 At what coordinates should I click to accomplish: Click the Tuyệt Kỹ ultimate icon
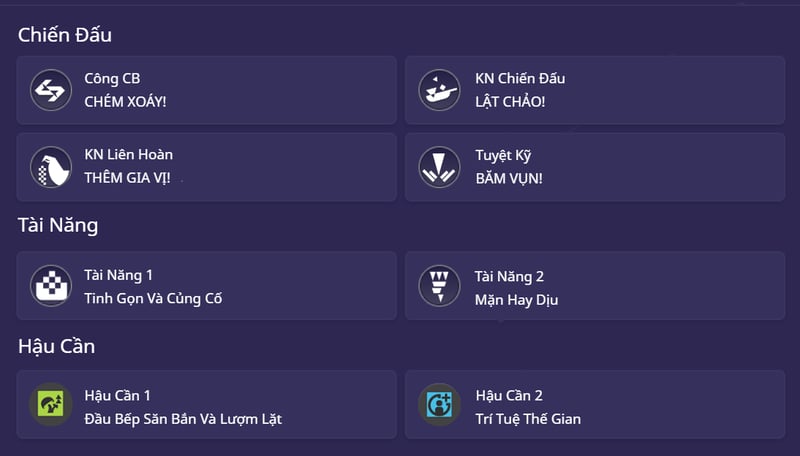coord(438,167)
